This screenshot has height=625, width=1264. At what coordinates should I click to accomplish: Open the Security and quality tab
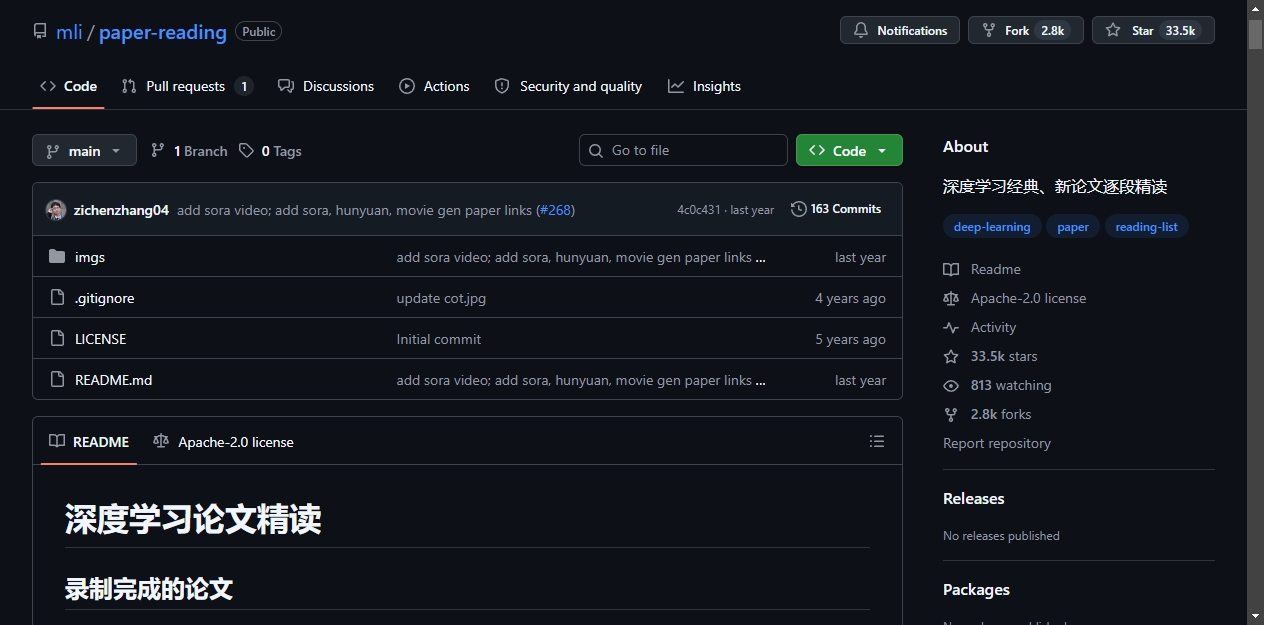click(568, 86)
